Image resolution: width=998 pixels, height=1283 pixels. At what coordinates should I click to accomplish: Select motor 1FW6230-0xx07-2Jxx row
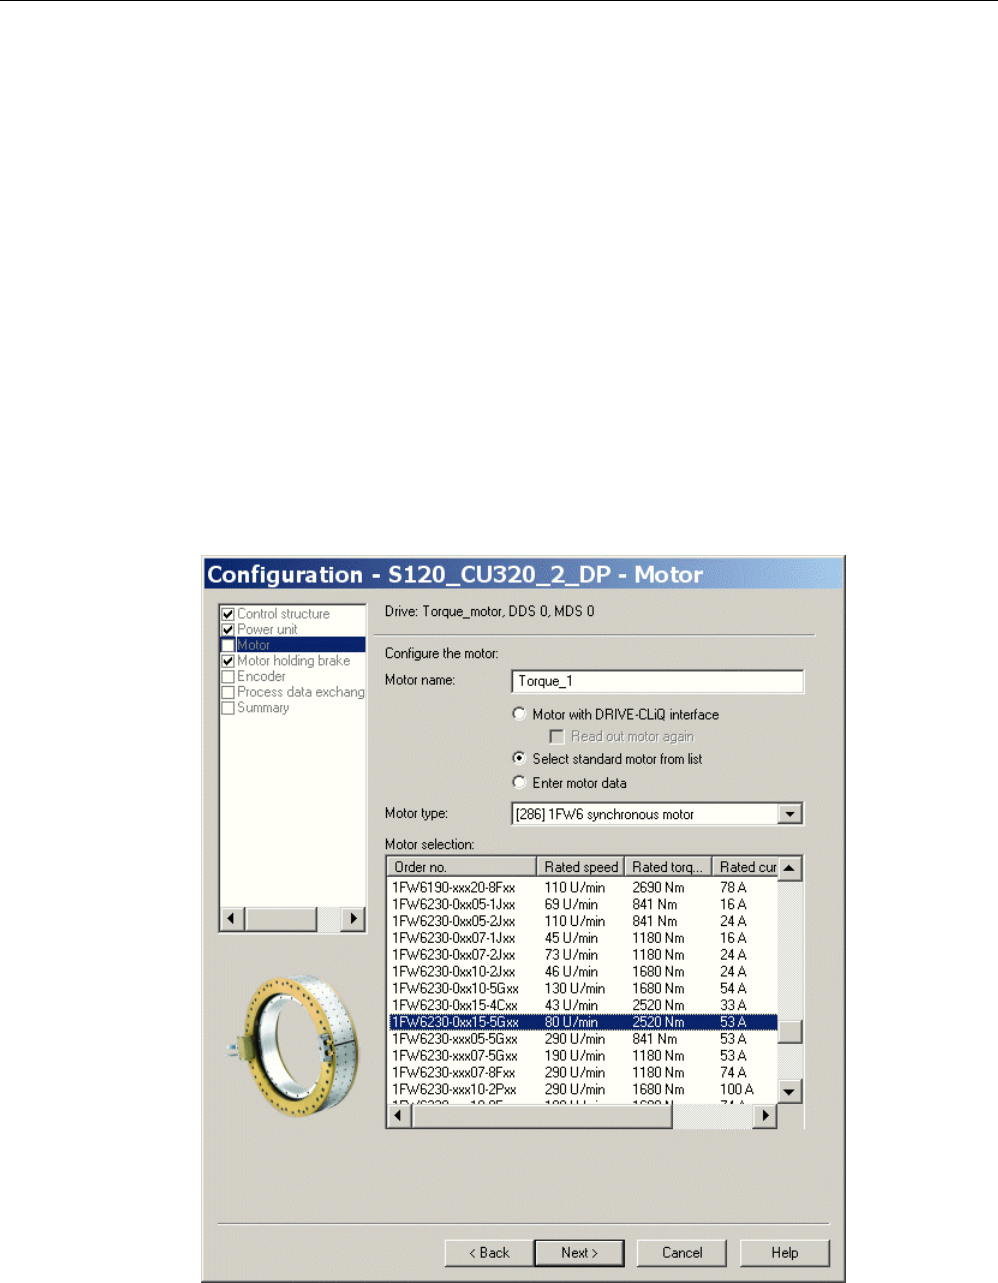pos(582,955)
